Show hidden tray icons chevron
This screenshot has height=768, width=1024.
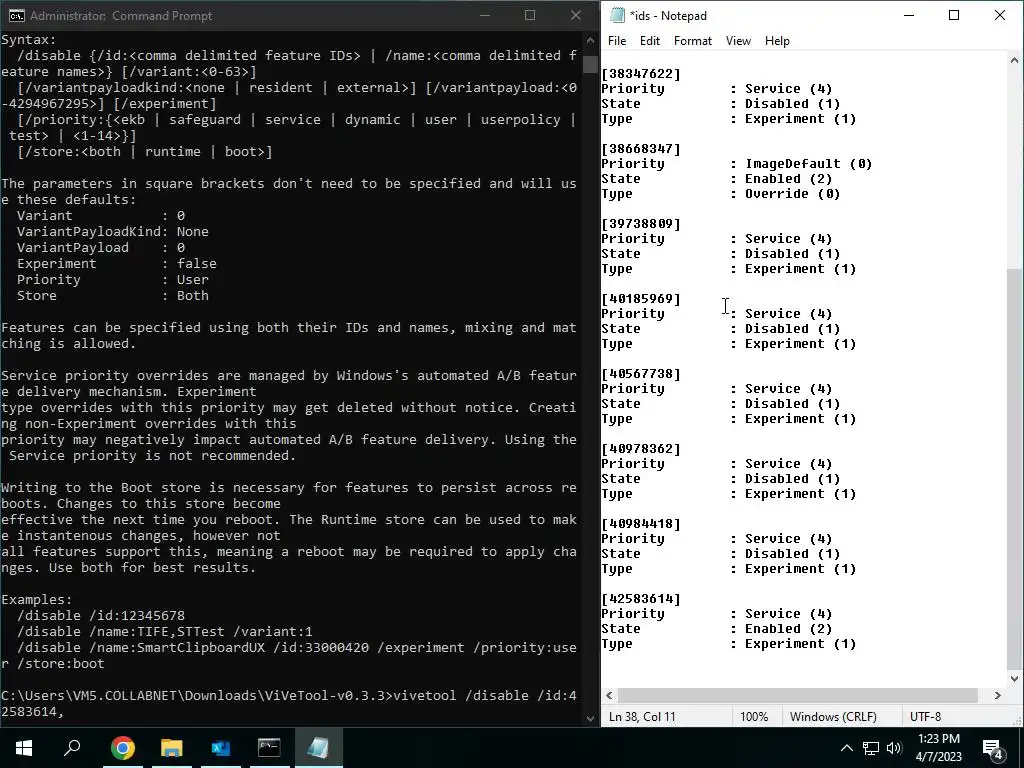pyautogui.click(x=846, y=748)
